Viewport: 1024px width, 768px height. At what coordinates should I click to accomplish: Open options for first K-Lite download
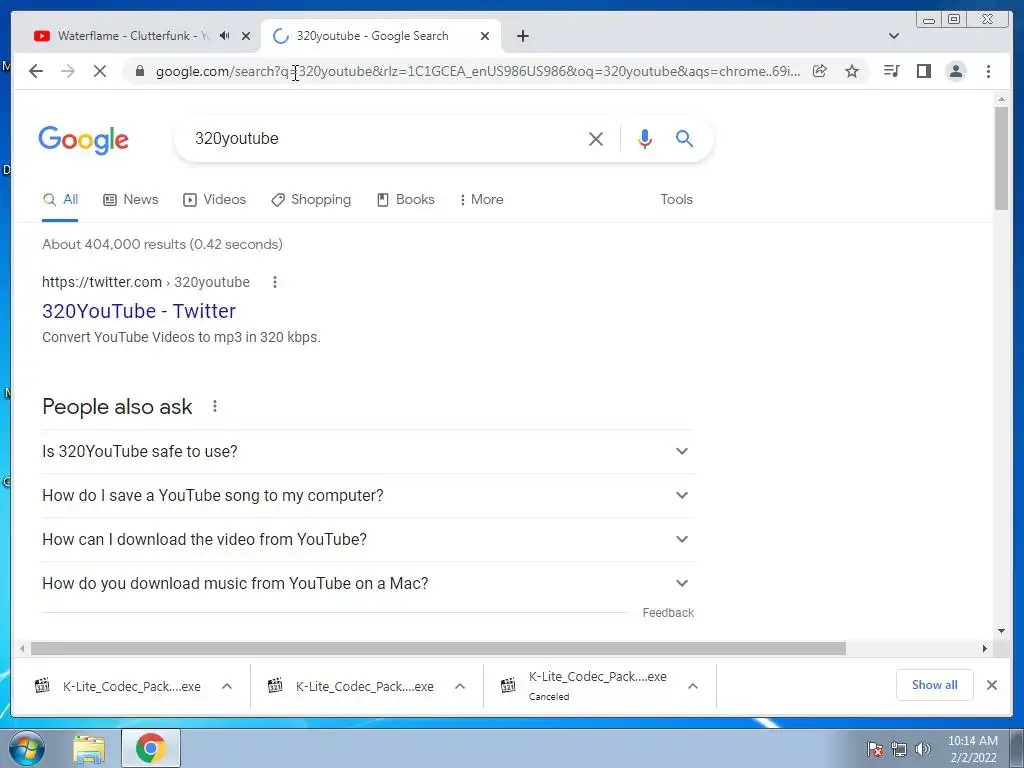click(227, 686)
